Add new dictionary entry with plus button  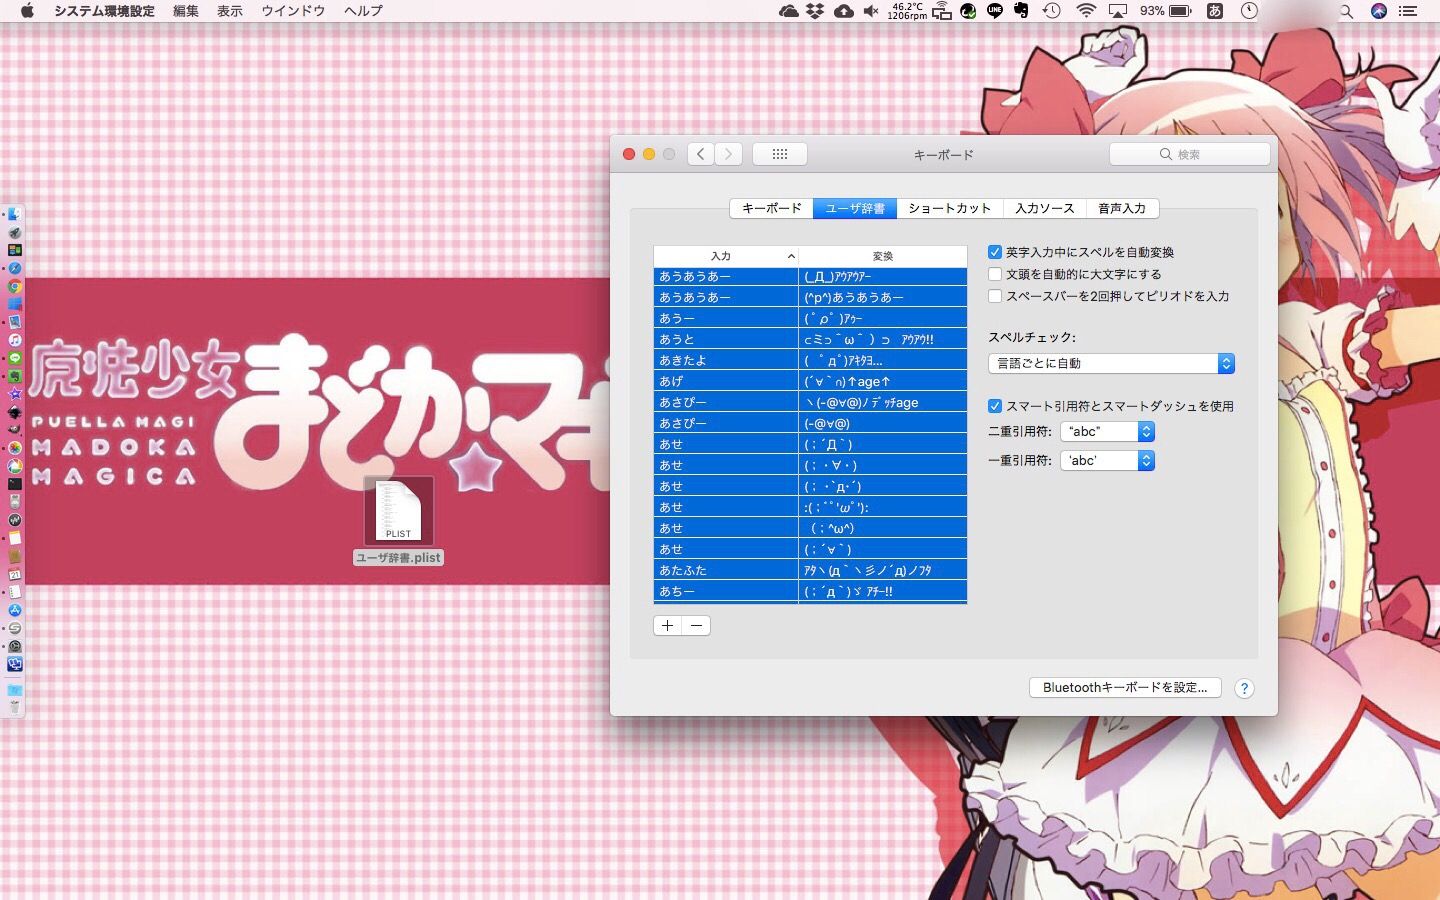[667, 625]
